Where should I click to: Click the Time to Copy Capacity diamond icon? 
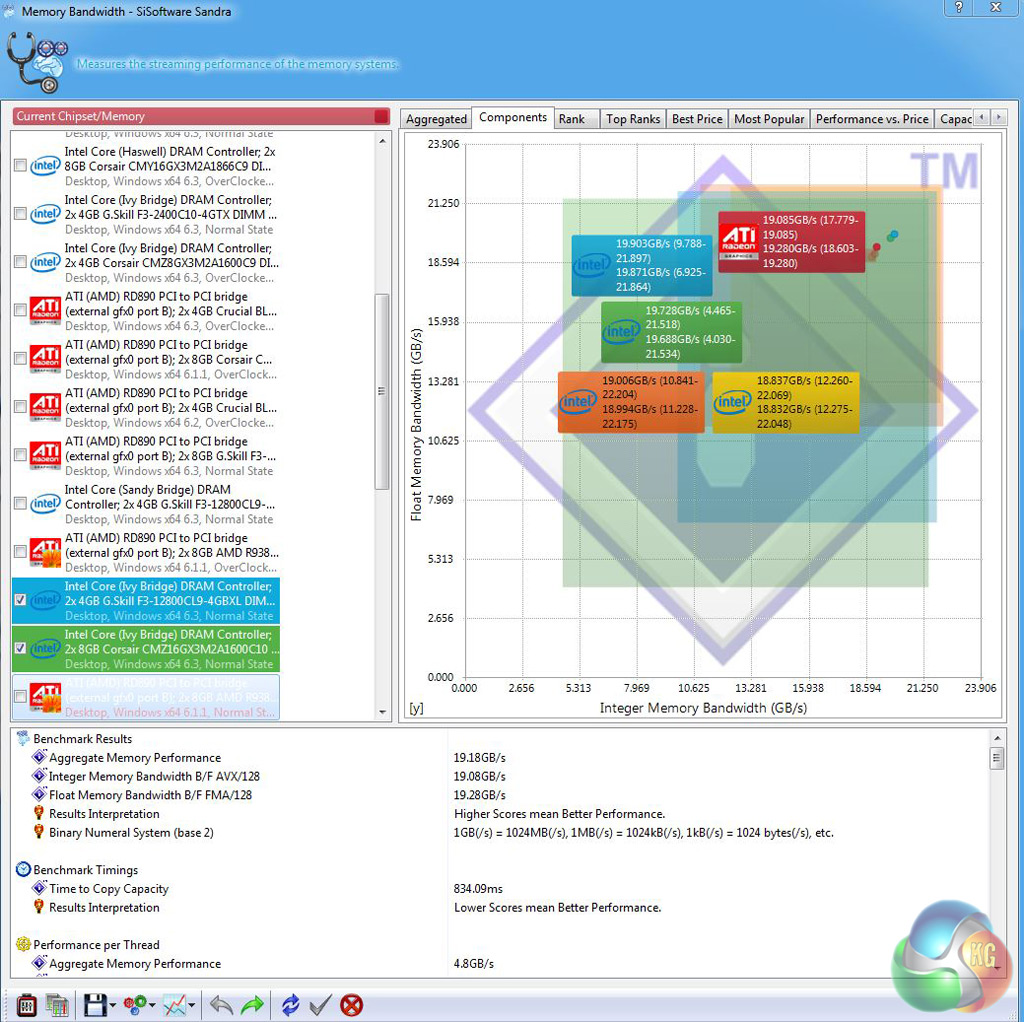pos(39,889)
